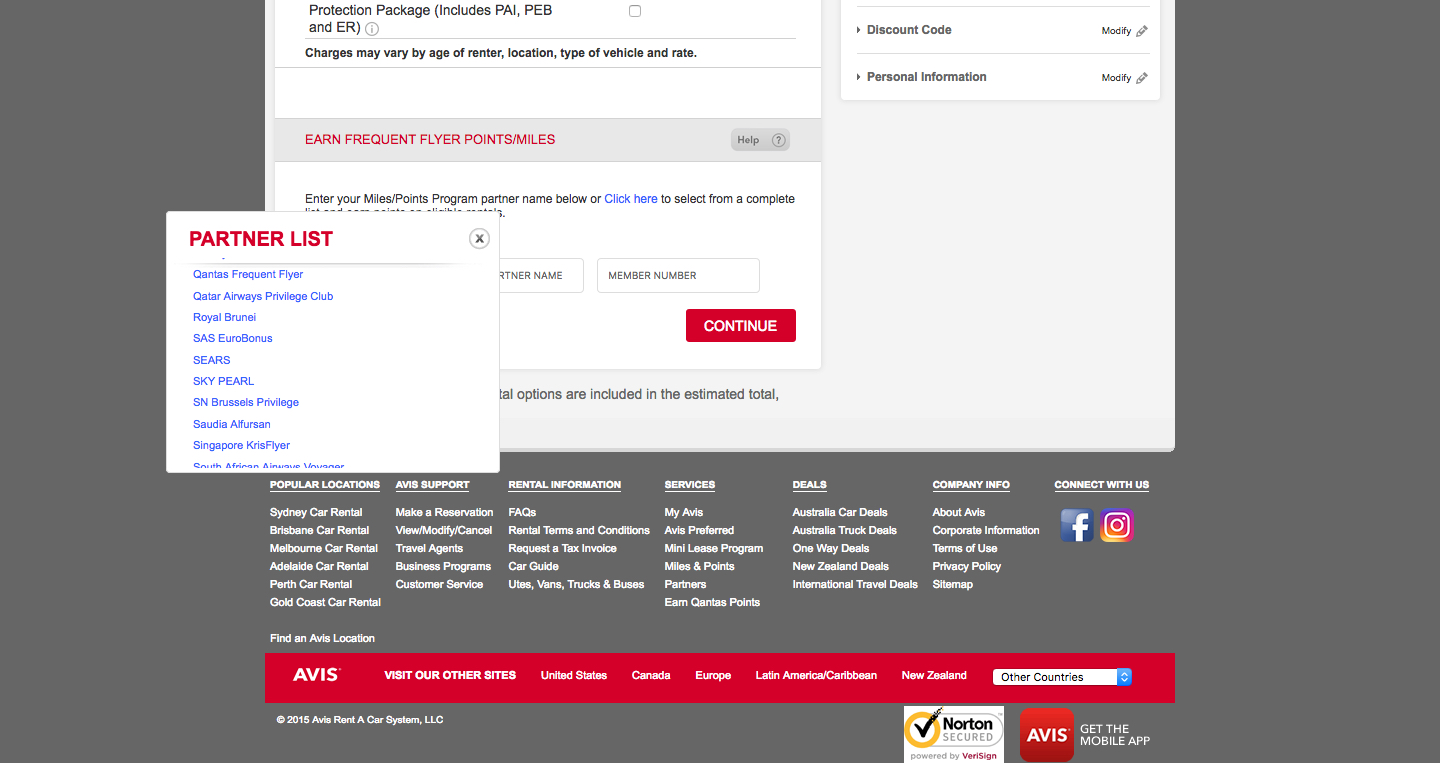Open Mini Lease Program link
Image resolution: width=1440 pixels, height=763 pixels.
click(714, 548)
